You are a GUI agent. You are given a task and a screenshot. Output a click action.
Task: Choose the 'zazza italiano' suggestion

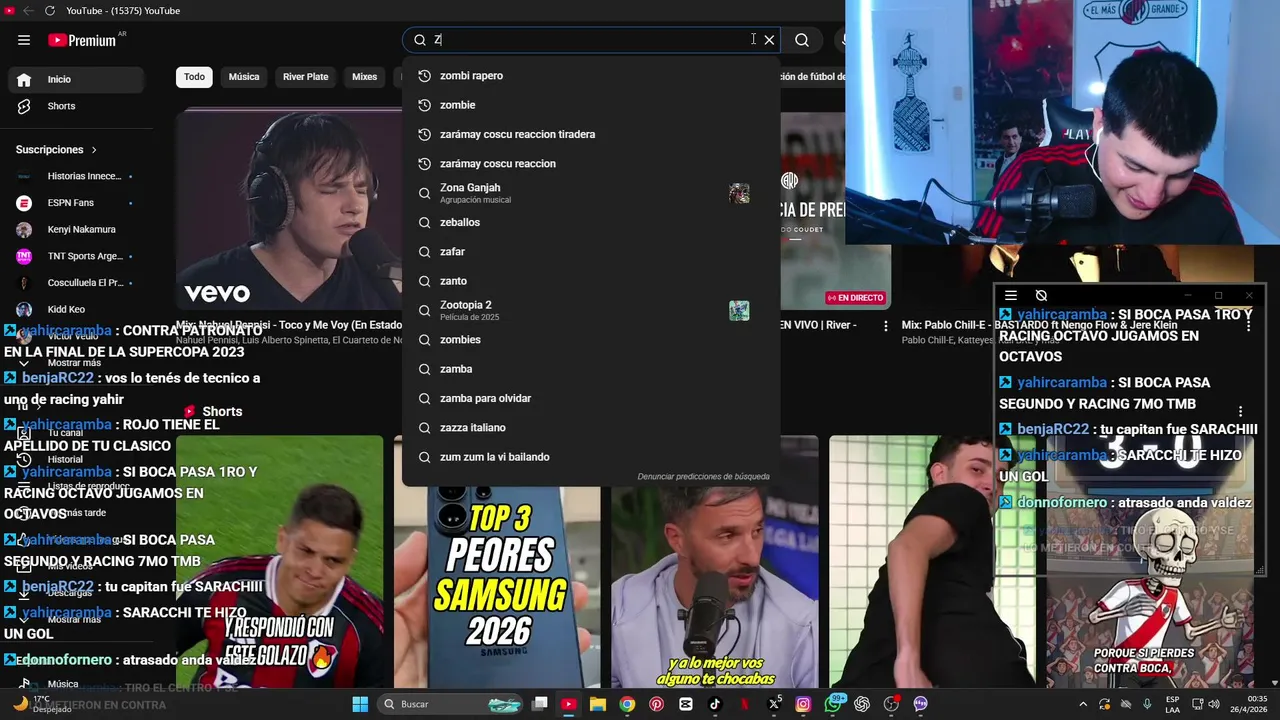(591, 427)
